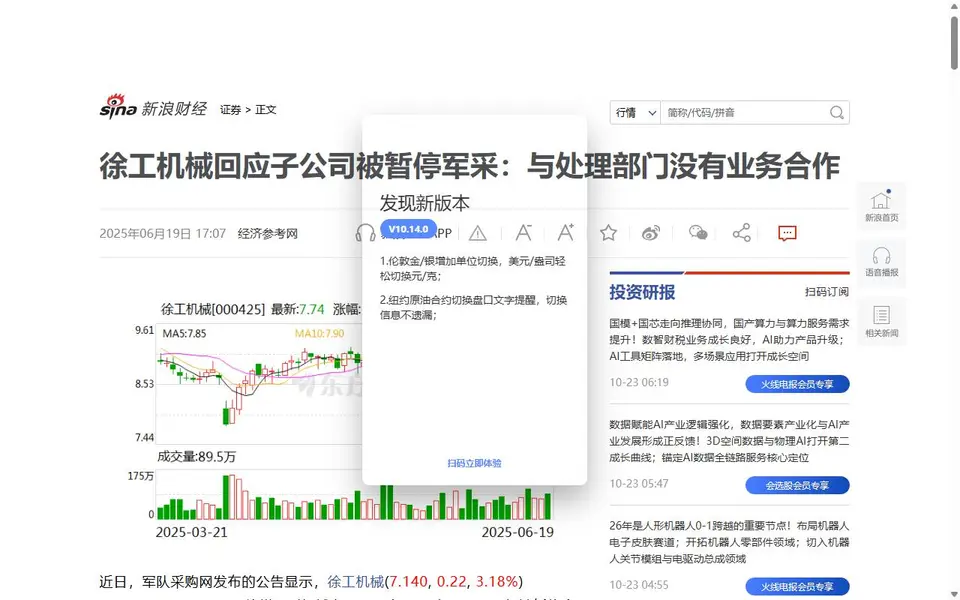Click MA5:7.85 chart label

pyautogui.click(x=184, y=334)
